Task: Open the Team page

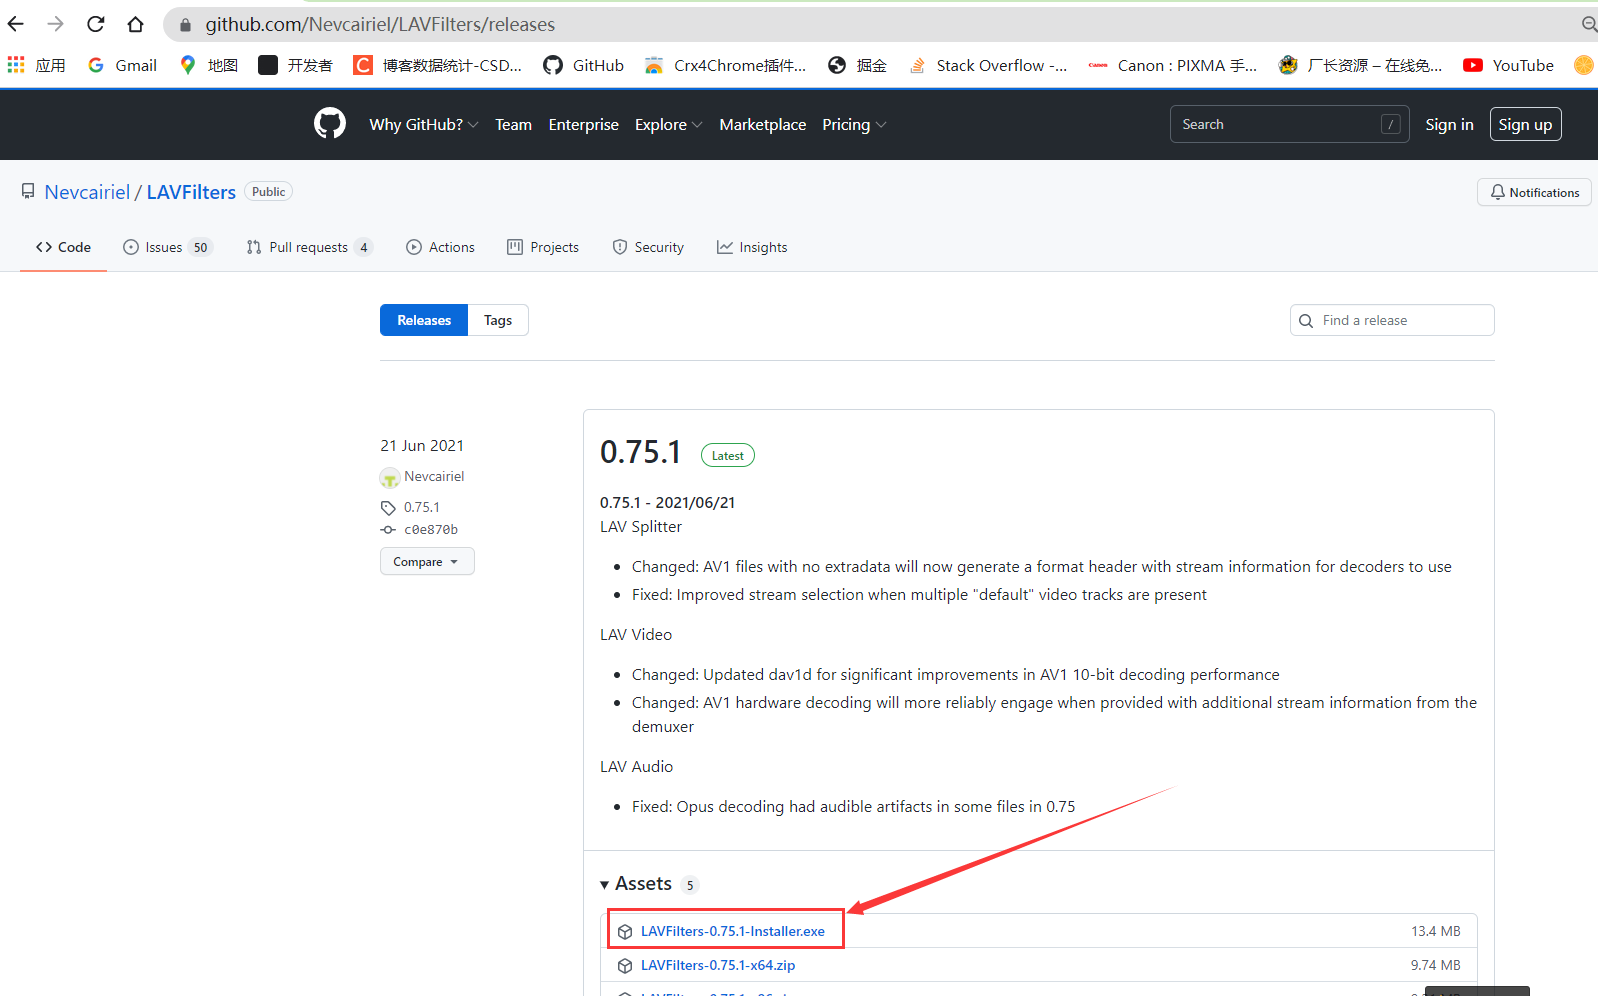Action: (513, 124)
